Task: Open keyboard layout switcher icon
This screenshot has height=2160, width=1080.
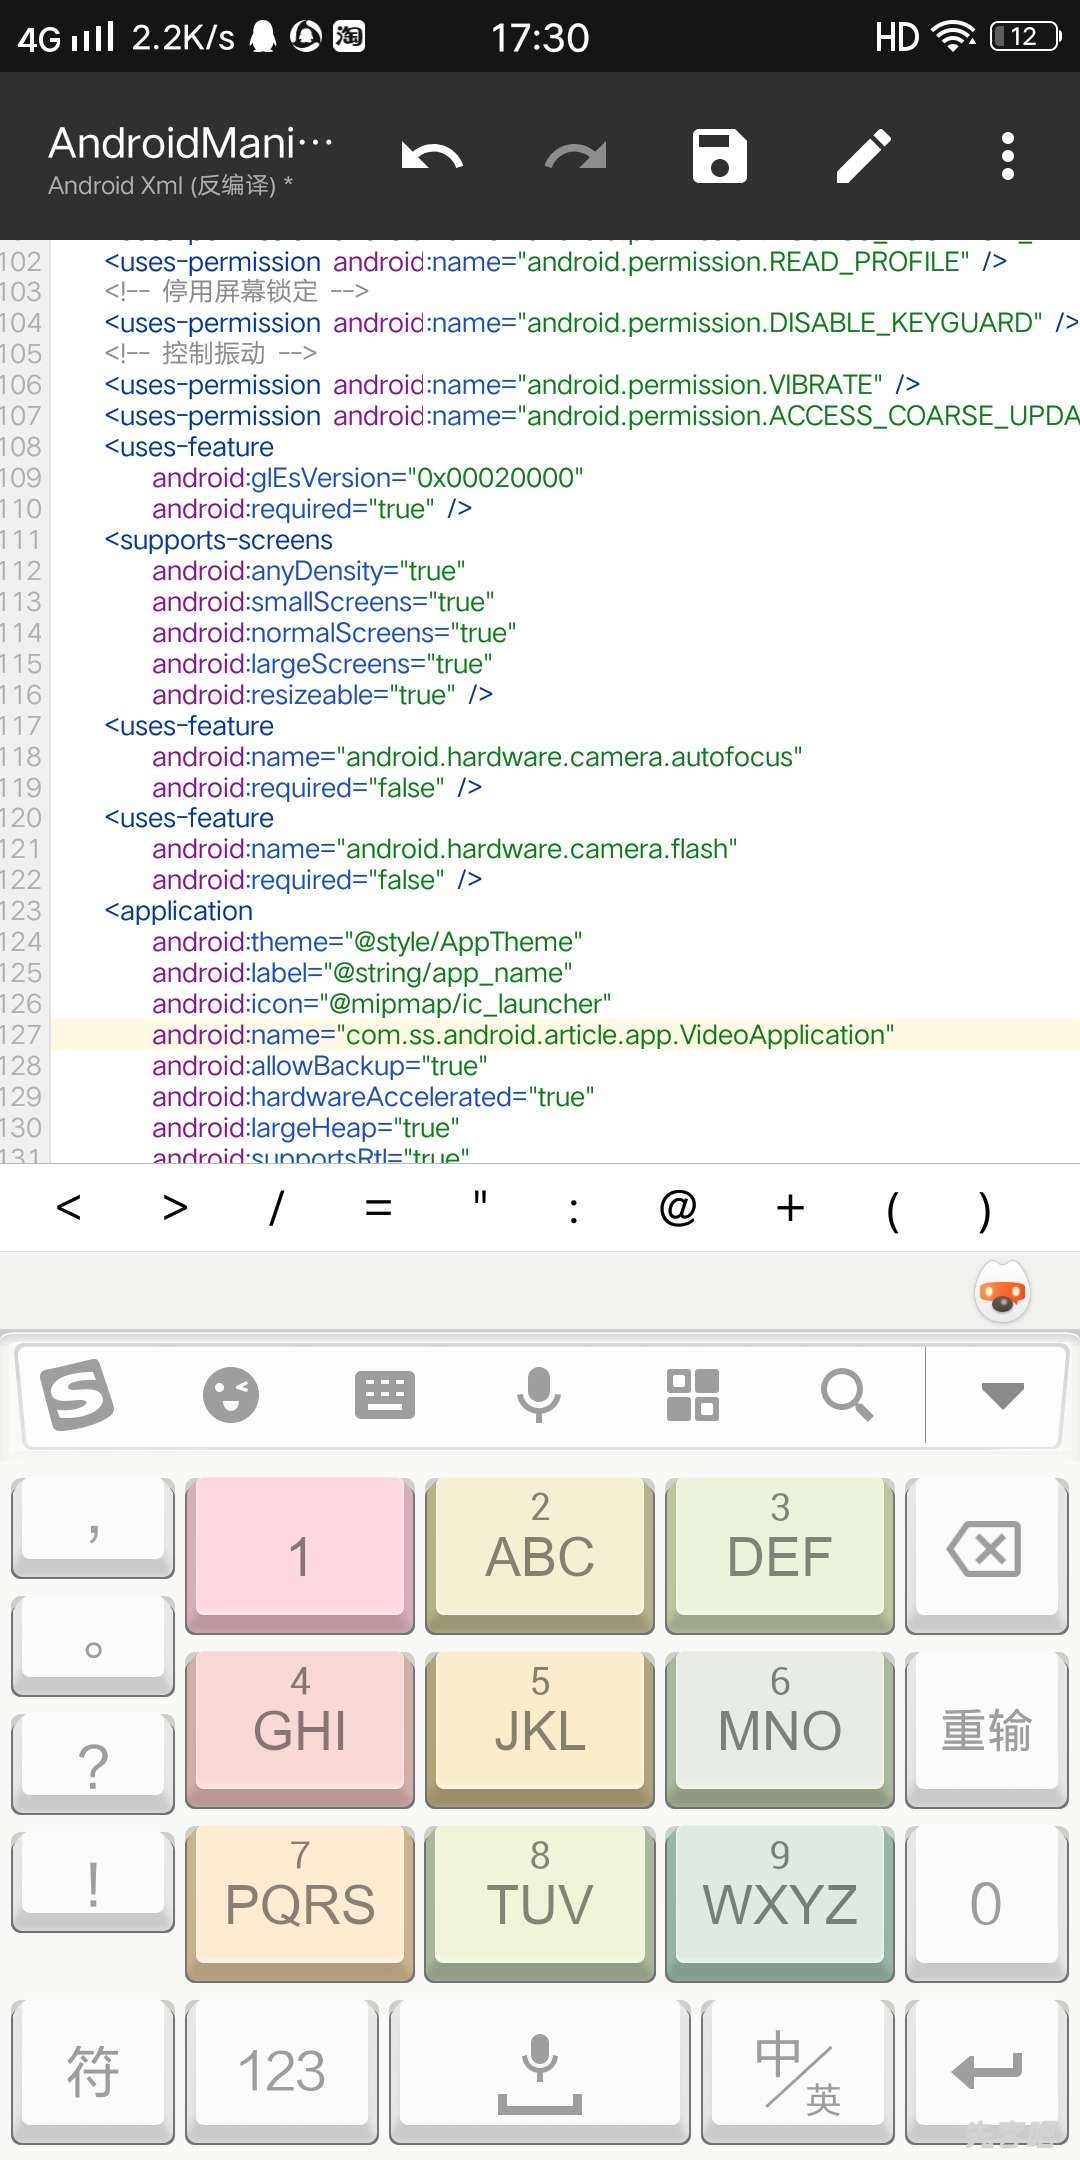Action: pos(385,1395)
